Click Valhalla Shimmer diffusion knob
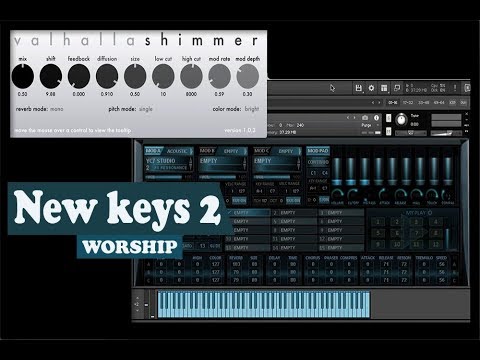The image size is (480, 360). coord(107,76)
